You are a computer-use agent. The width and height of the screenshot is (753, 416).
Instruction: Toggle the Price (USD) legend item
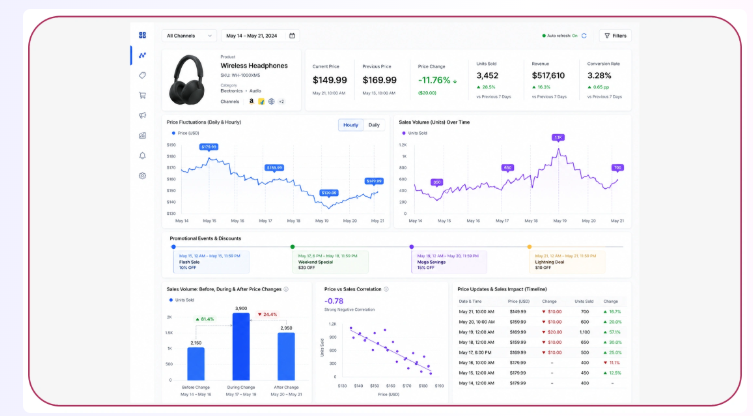pos(185,133)
